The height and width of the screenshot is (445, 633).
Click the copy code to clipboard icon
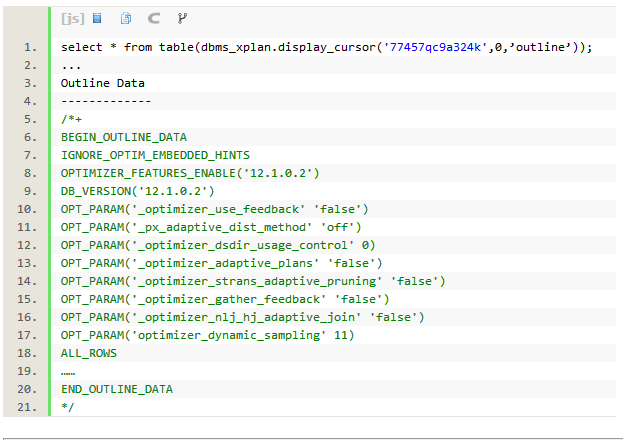pyautogui.click(x=126, y=18)
